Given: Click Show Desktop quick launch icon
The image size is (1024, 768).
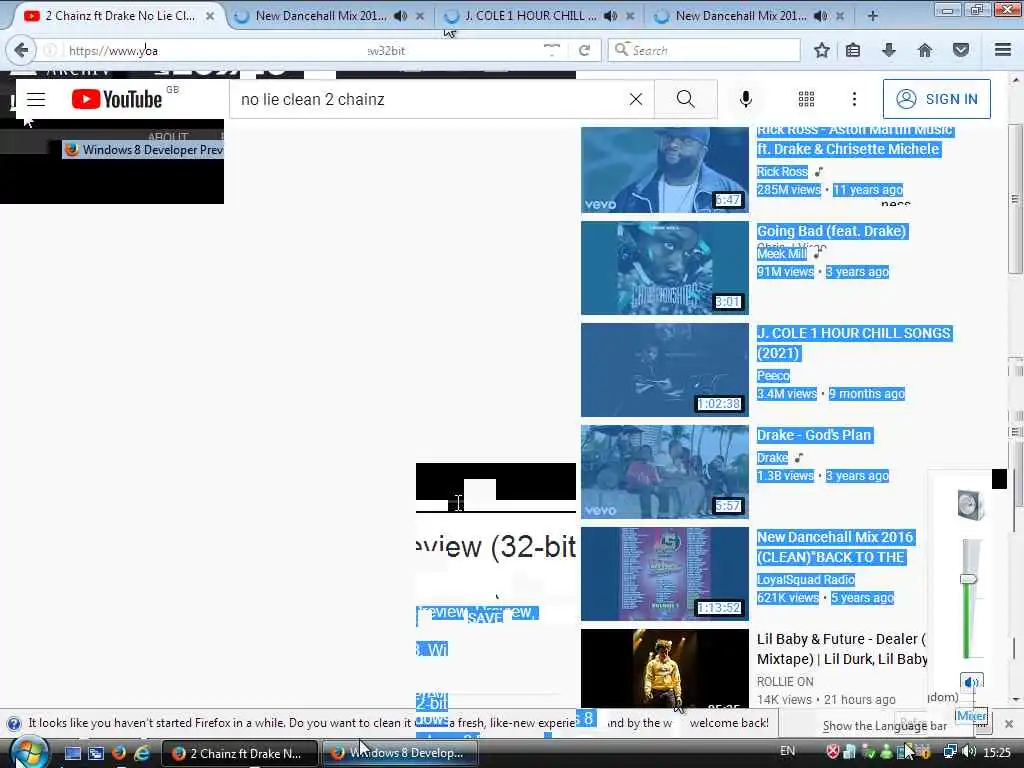Looking at the screenshot, I should coord(72,753).
